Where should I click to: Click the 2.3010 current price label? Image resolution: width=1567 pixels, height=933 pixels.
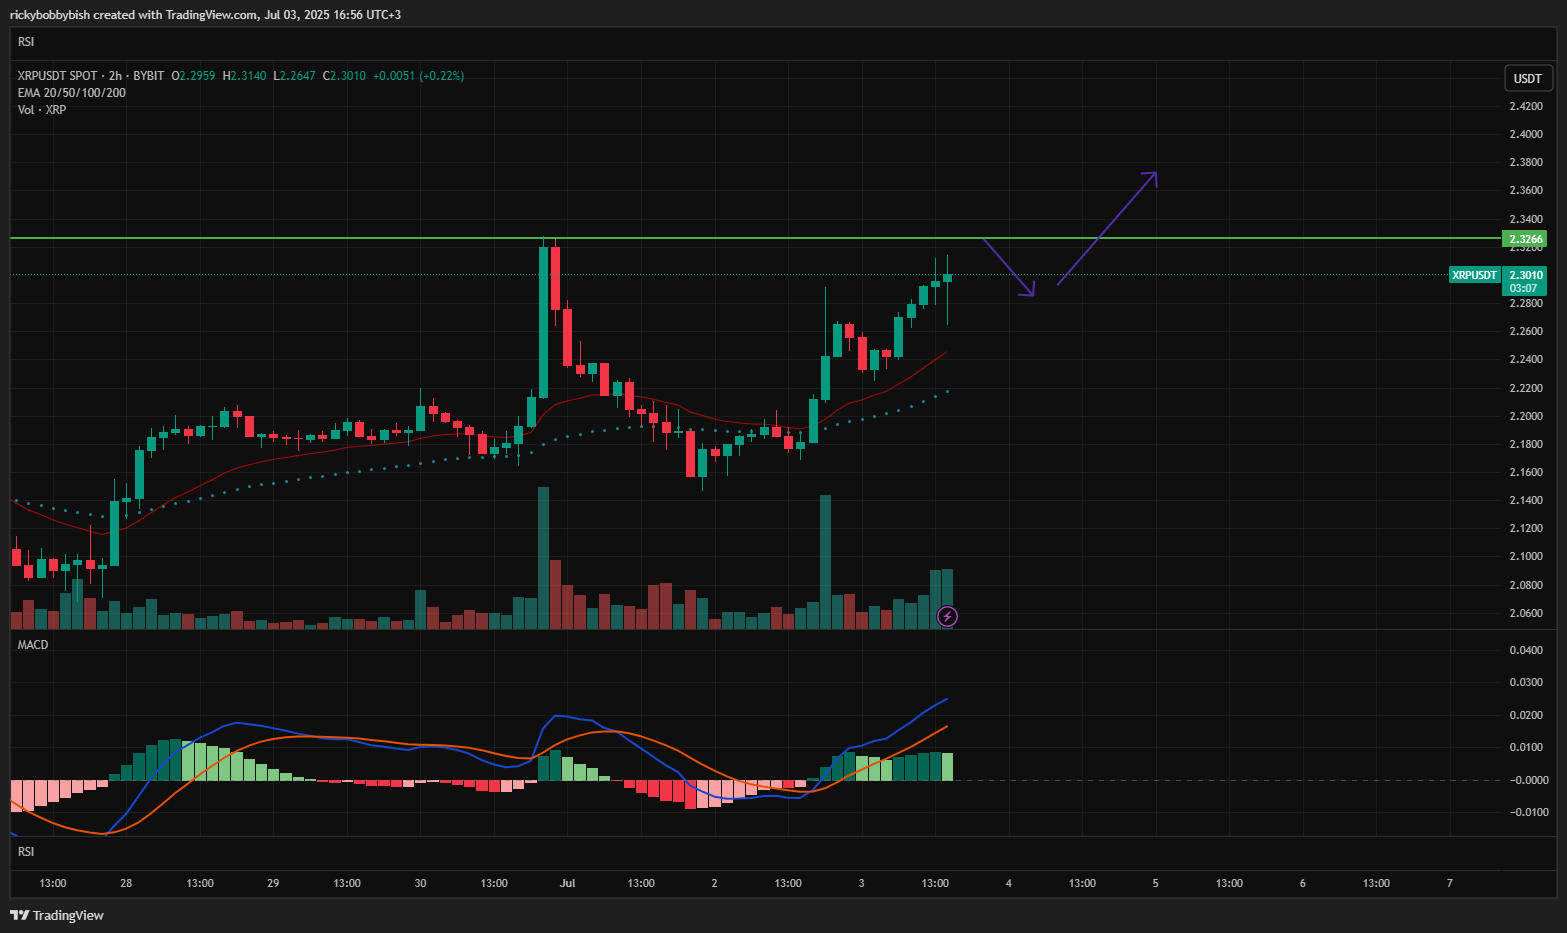(x=1525, y=275)
